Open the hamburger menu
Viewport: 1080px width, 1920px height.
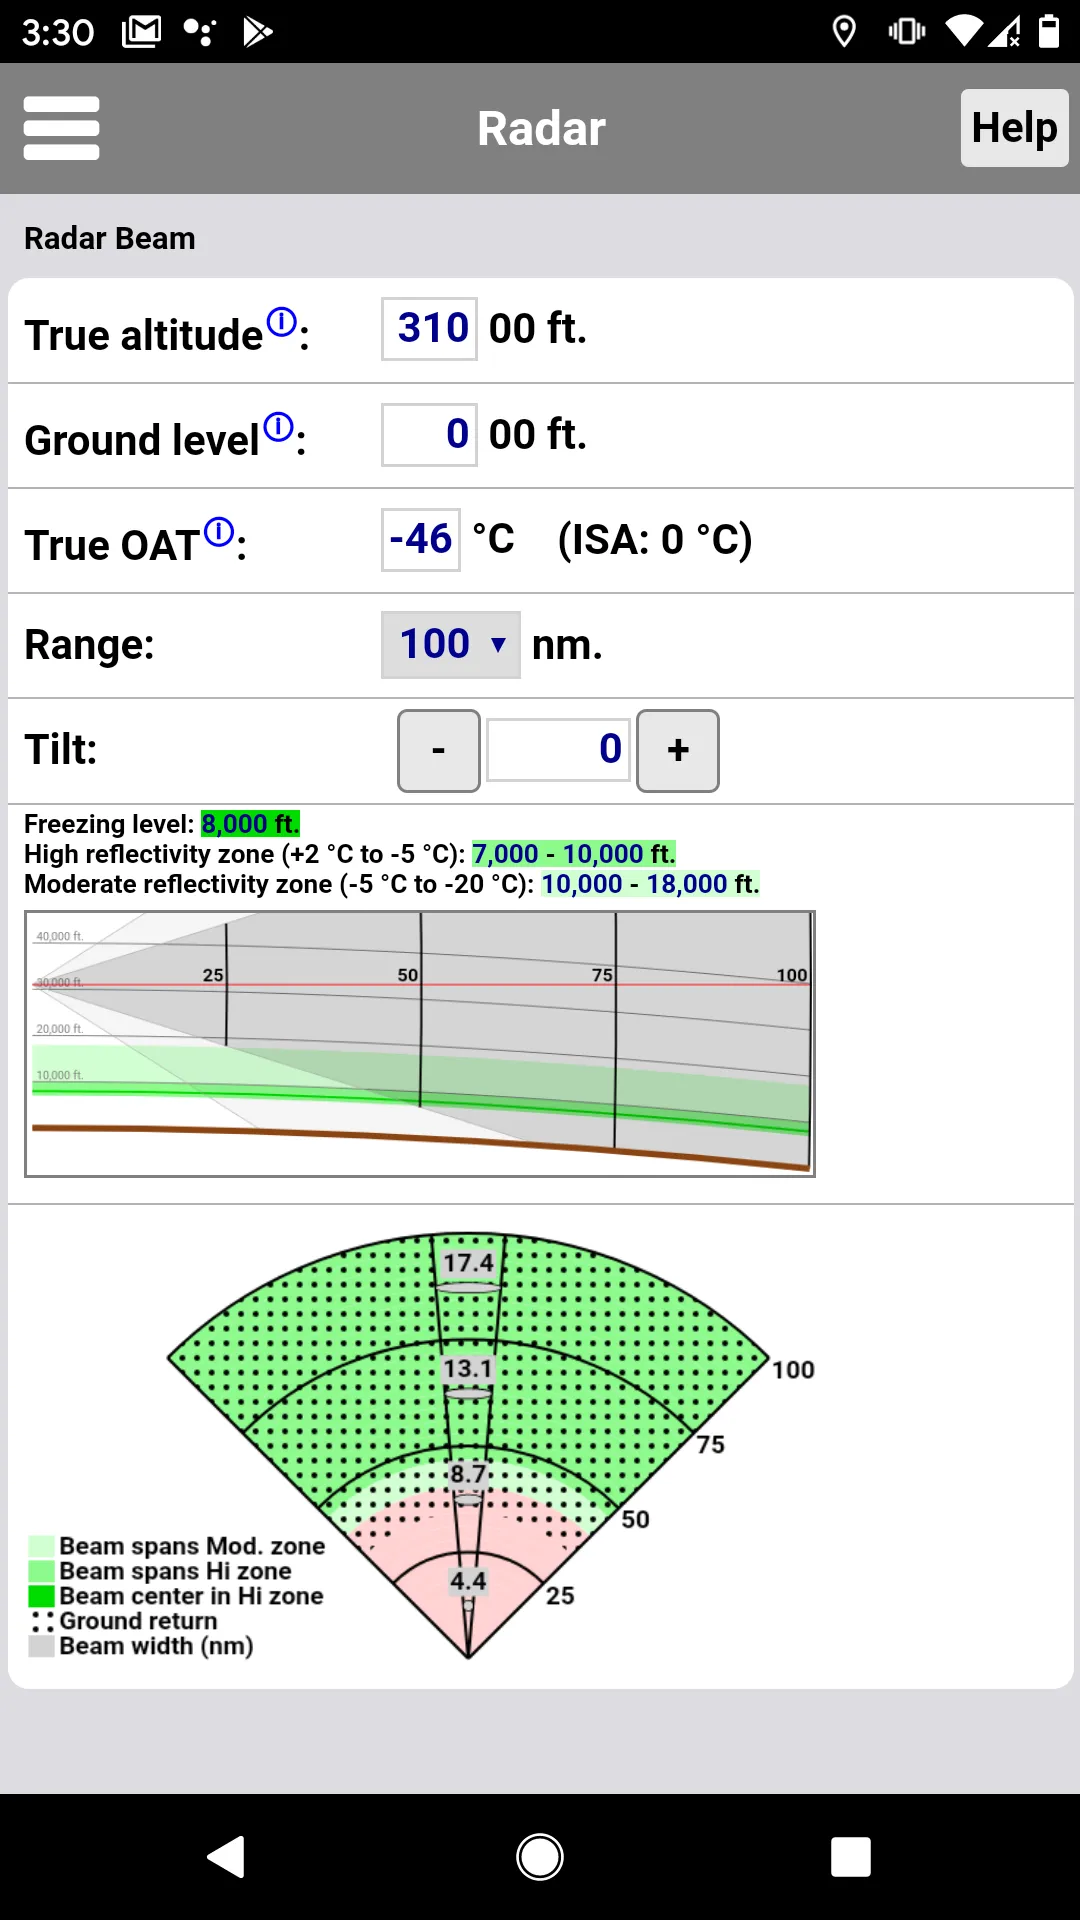coord(61,128)
